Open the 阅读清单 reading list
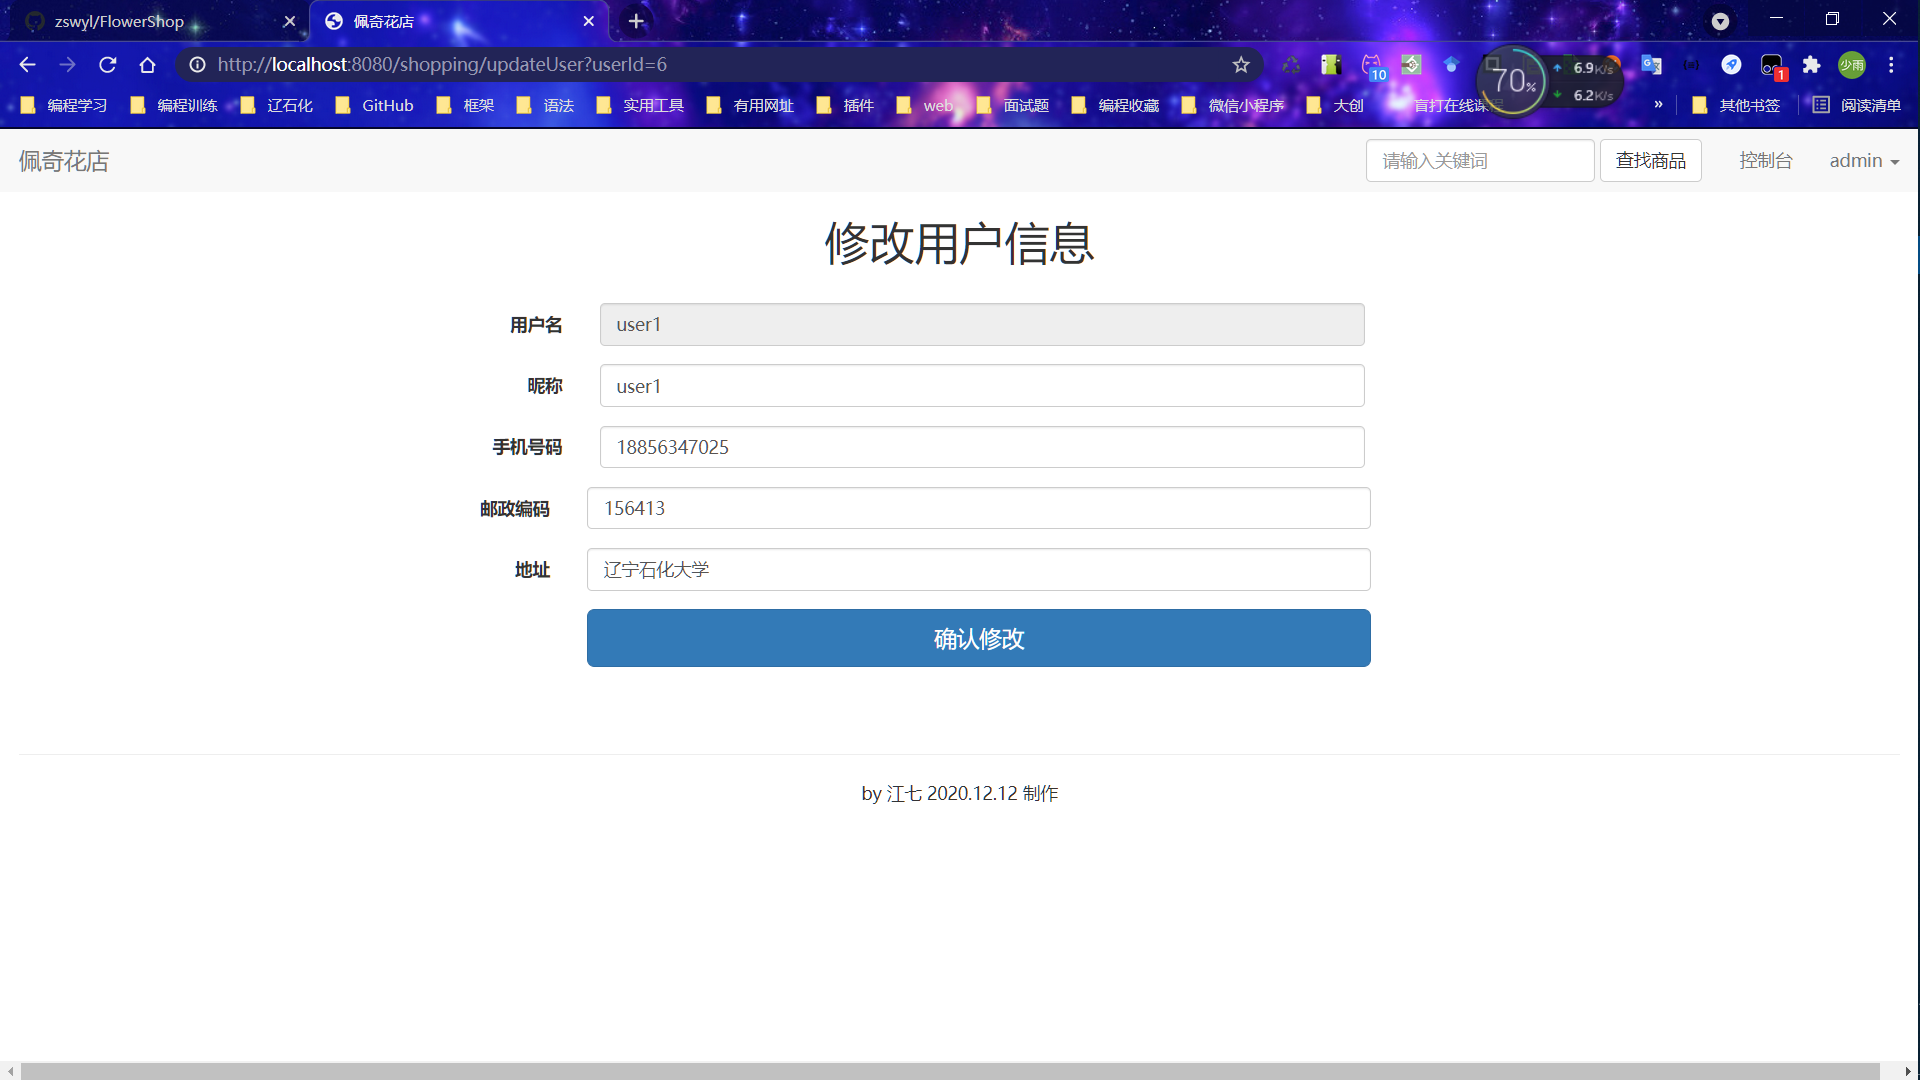 1857,105
